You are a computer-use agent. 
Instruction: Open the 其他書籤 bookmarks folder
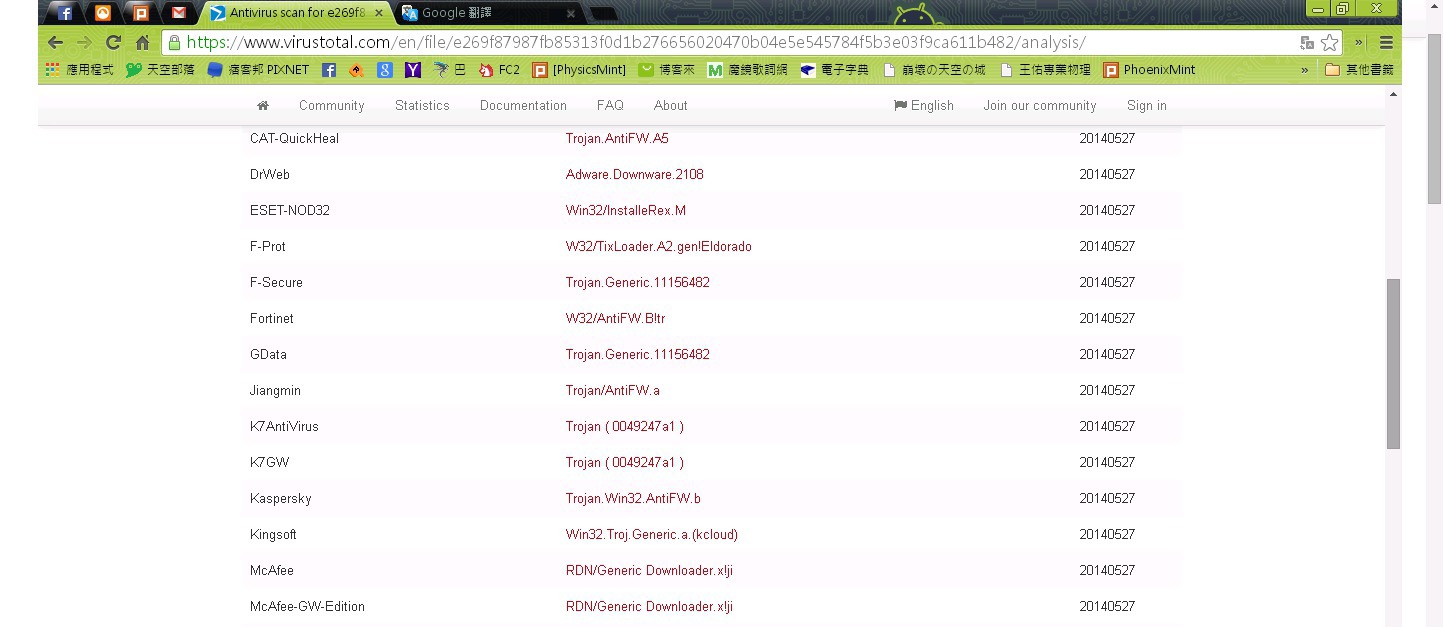(x=1358, y=70)
